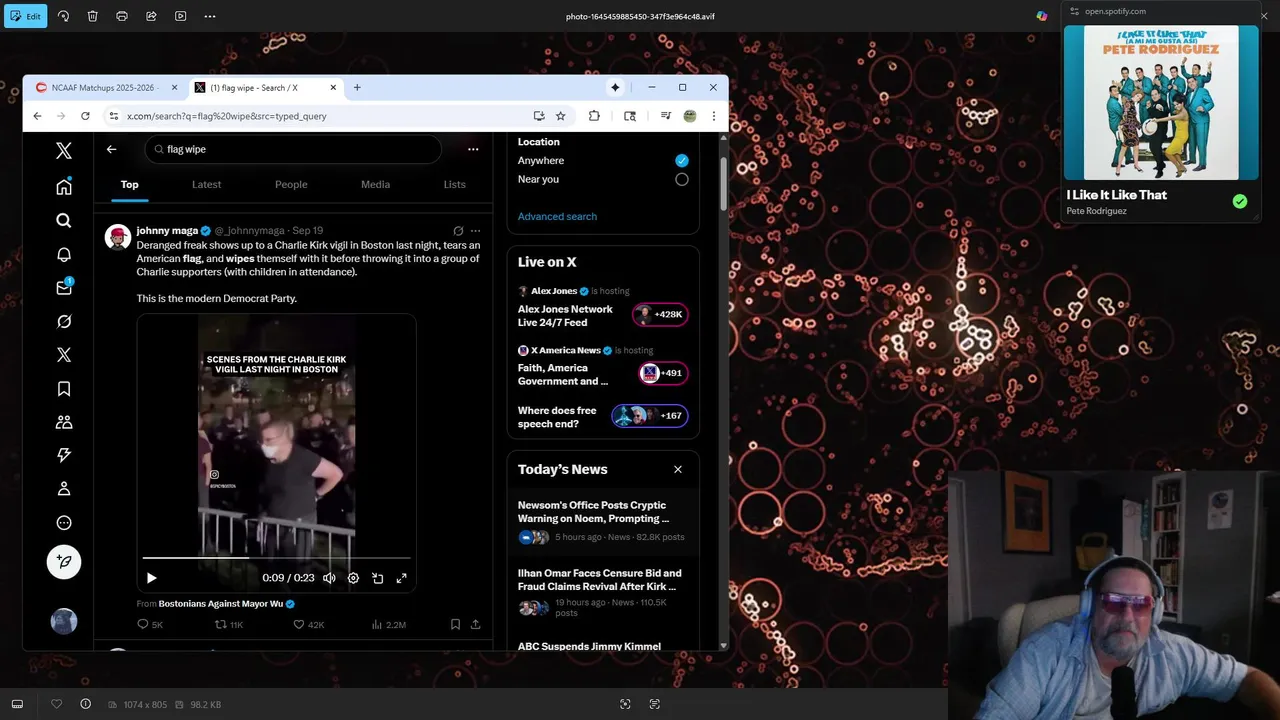Click the X logo in the sidebar
The image size is (1280, 720).
(64, 151)
